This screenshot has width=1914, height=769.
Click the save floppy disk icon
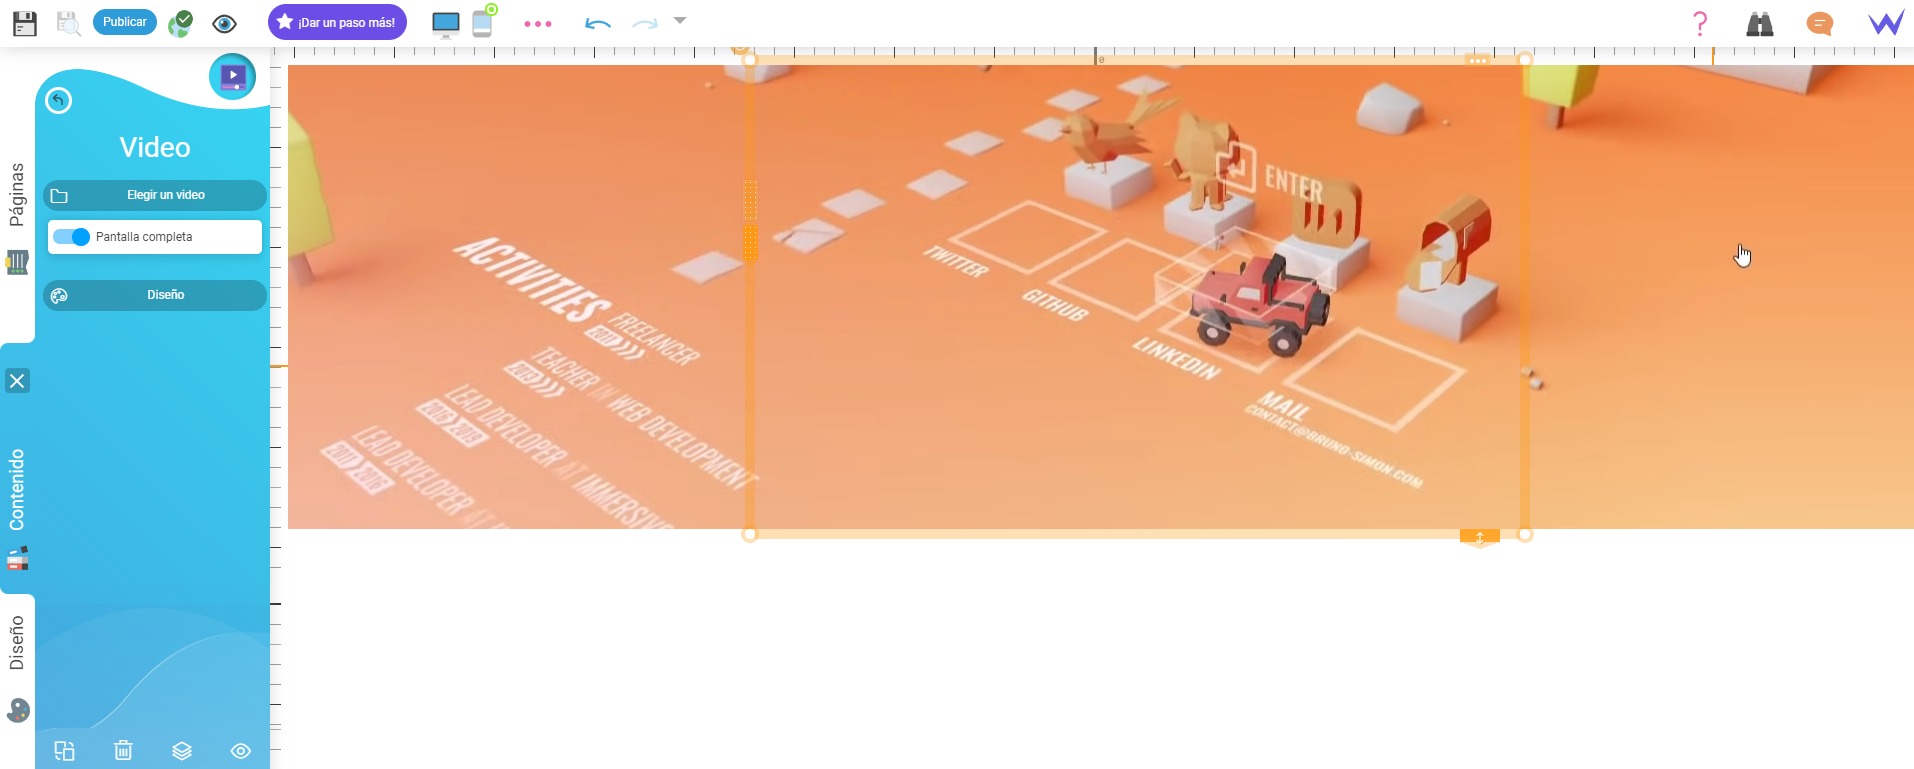pyautogui.click(x=25, y=23)
